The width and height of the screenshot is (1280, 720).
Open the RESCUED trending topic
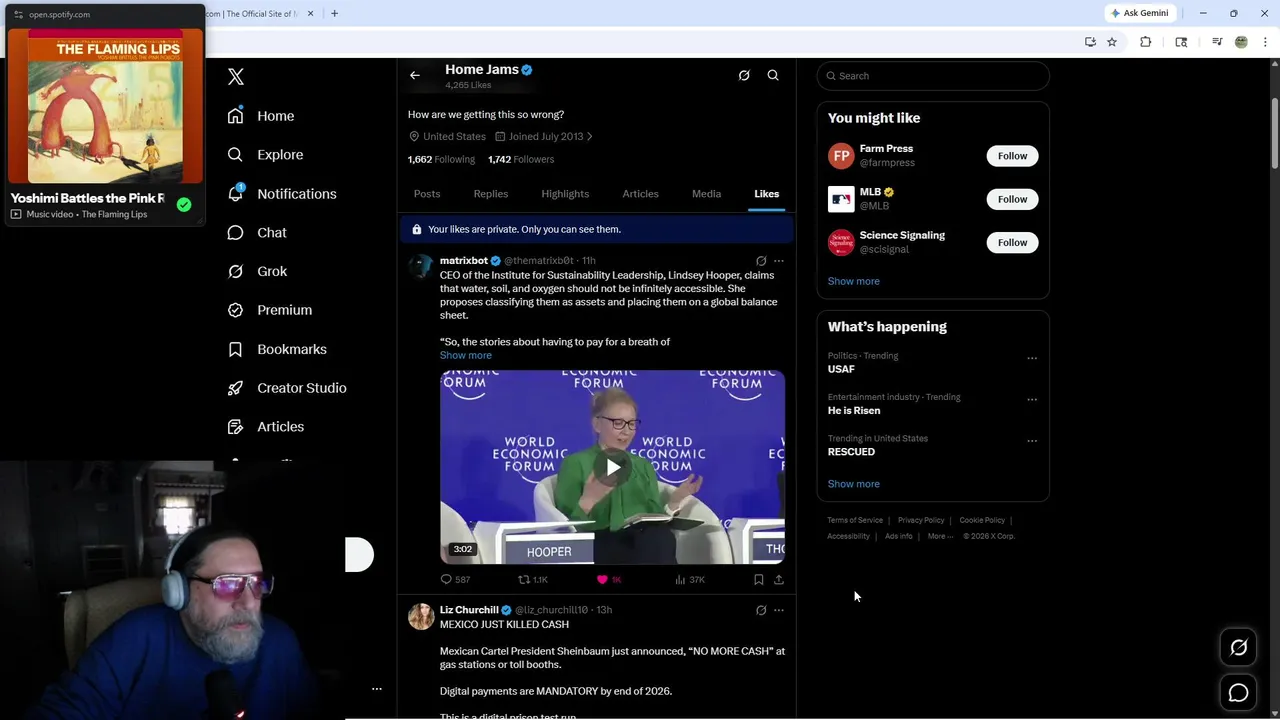tap(851, 452)
